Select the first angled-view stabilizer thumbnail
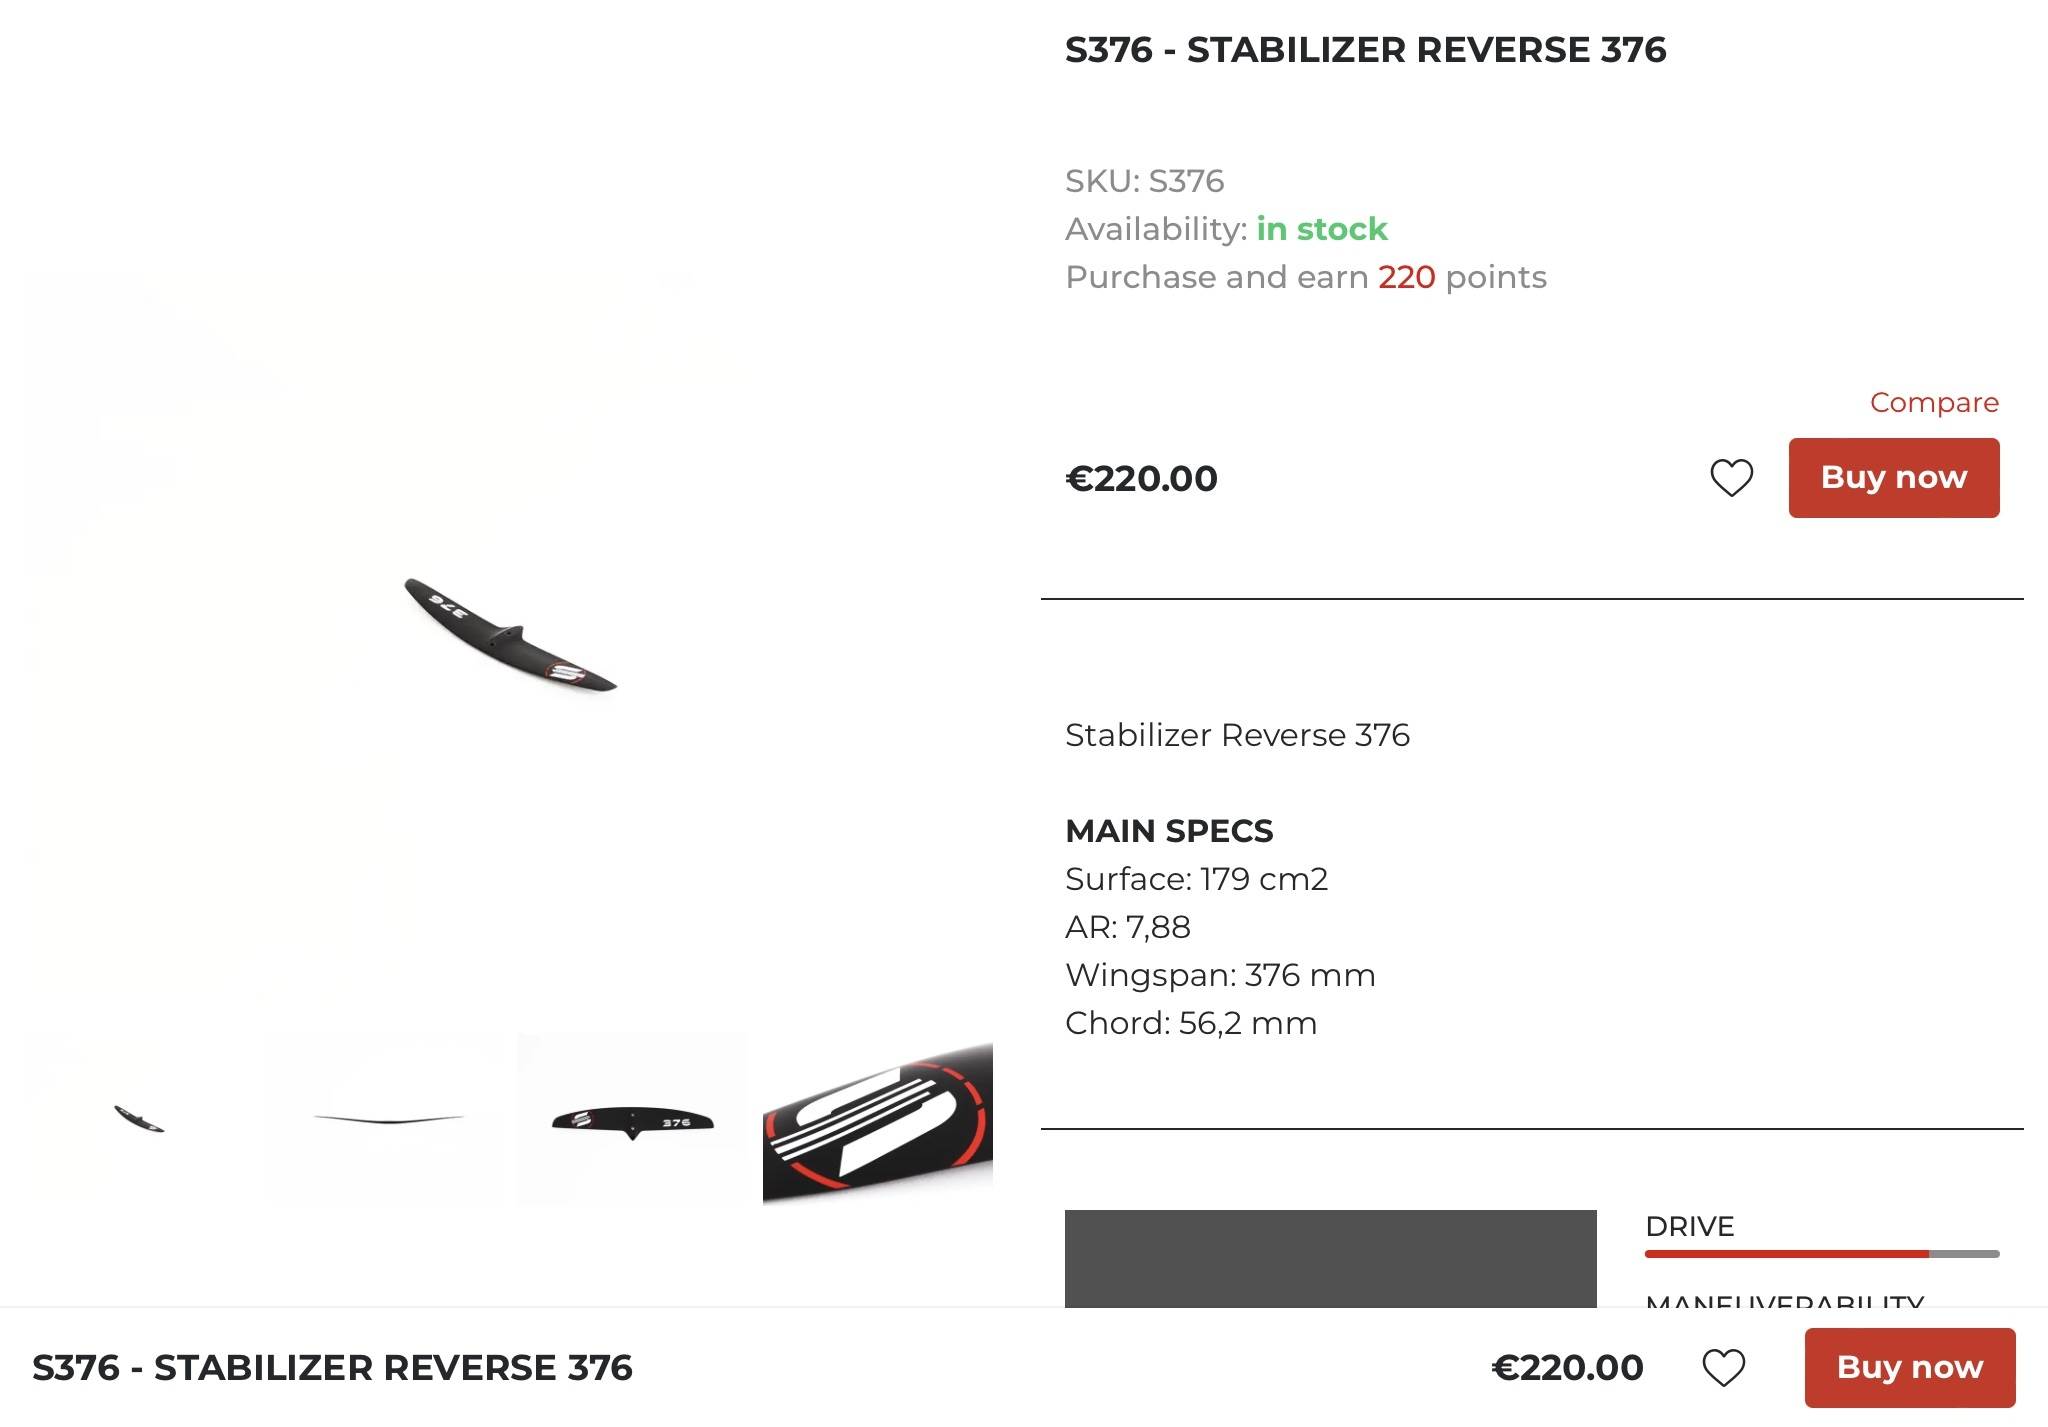This screenshot has height=1427, width=2048. pos(140,1118)
